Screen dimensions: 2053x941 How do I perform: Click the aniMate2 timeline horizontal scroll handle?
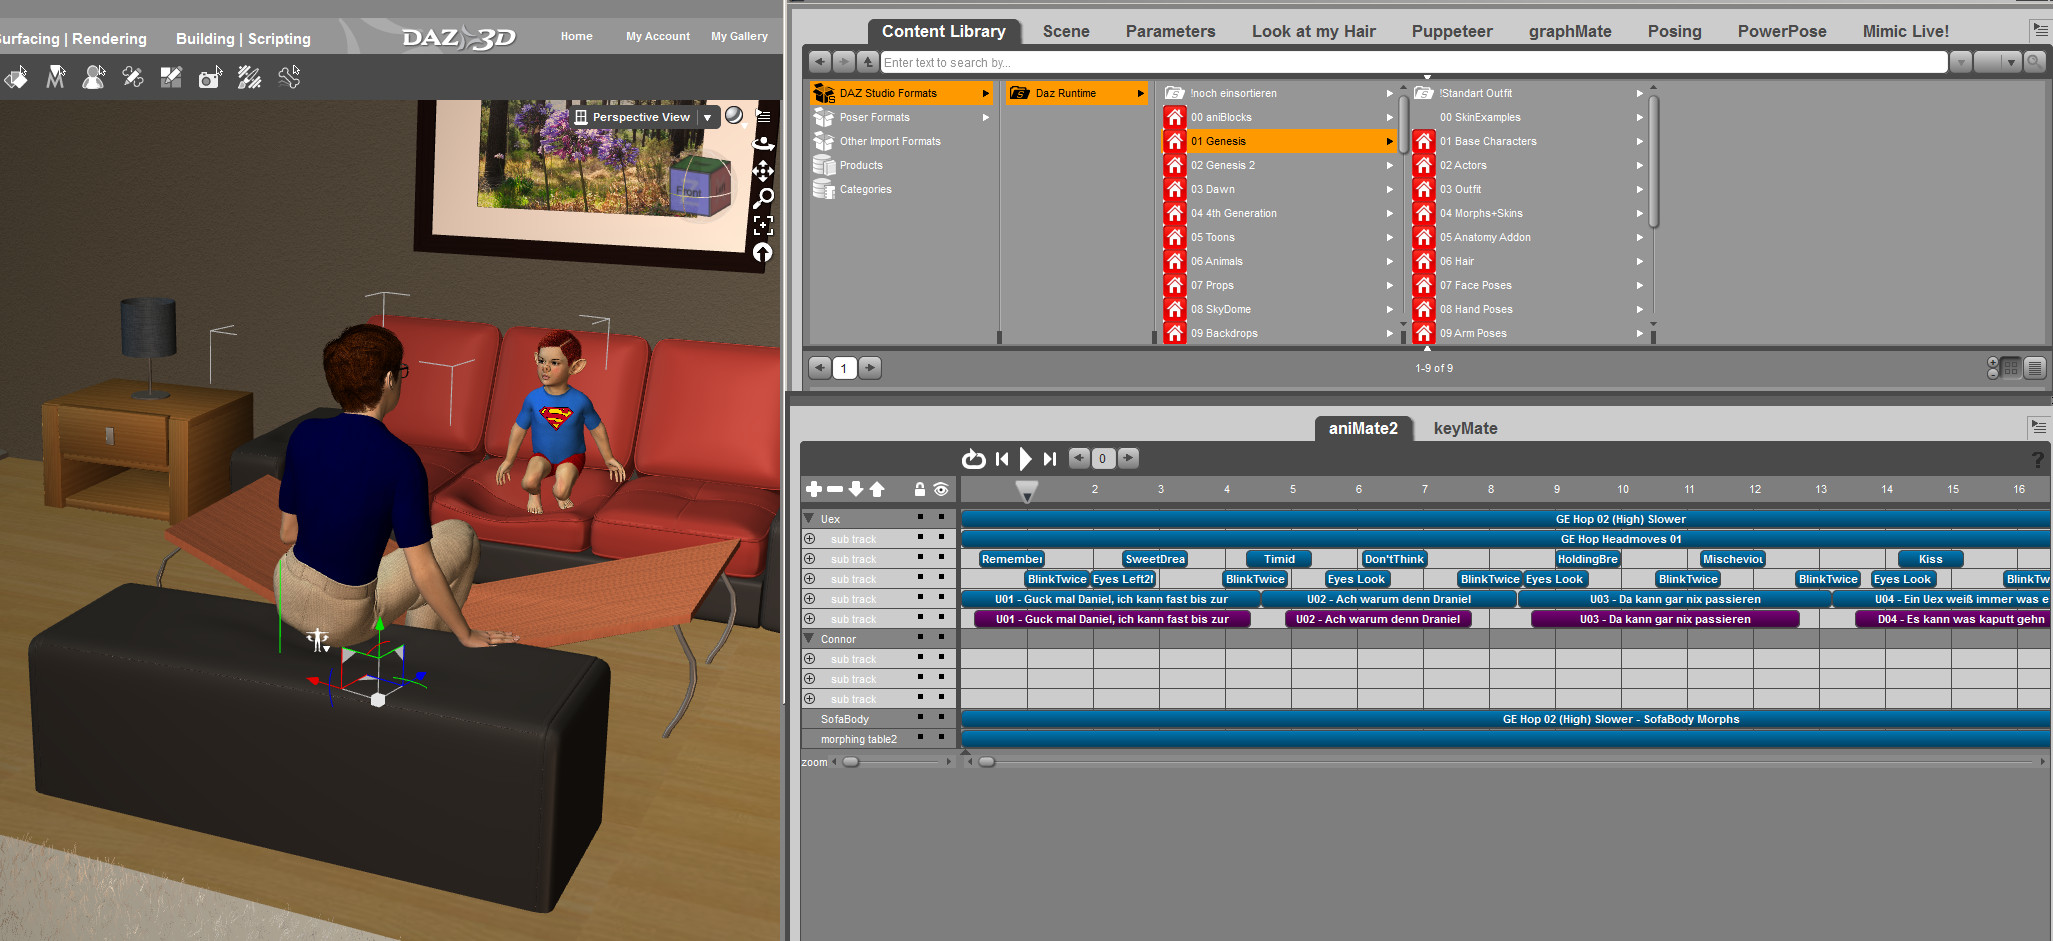(986, 762)
